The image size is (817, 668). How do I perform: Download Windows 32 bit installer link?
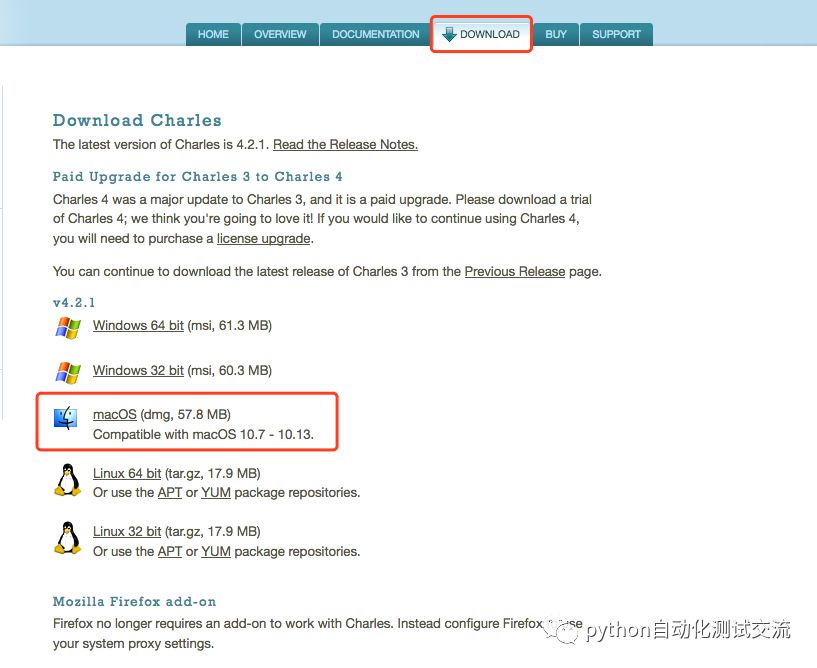coord(138,370)
